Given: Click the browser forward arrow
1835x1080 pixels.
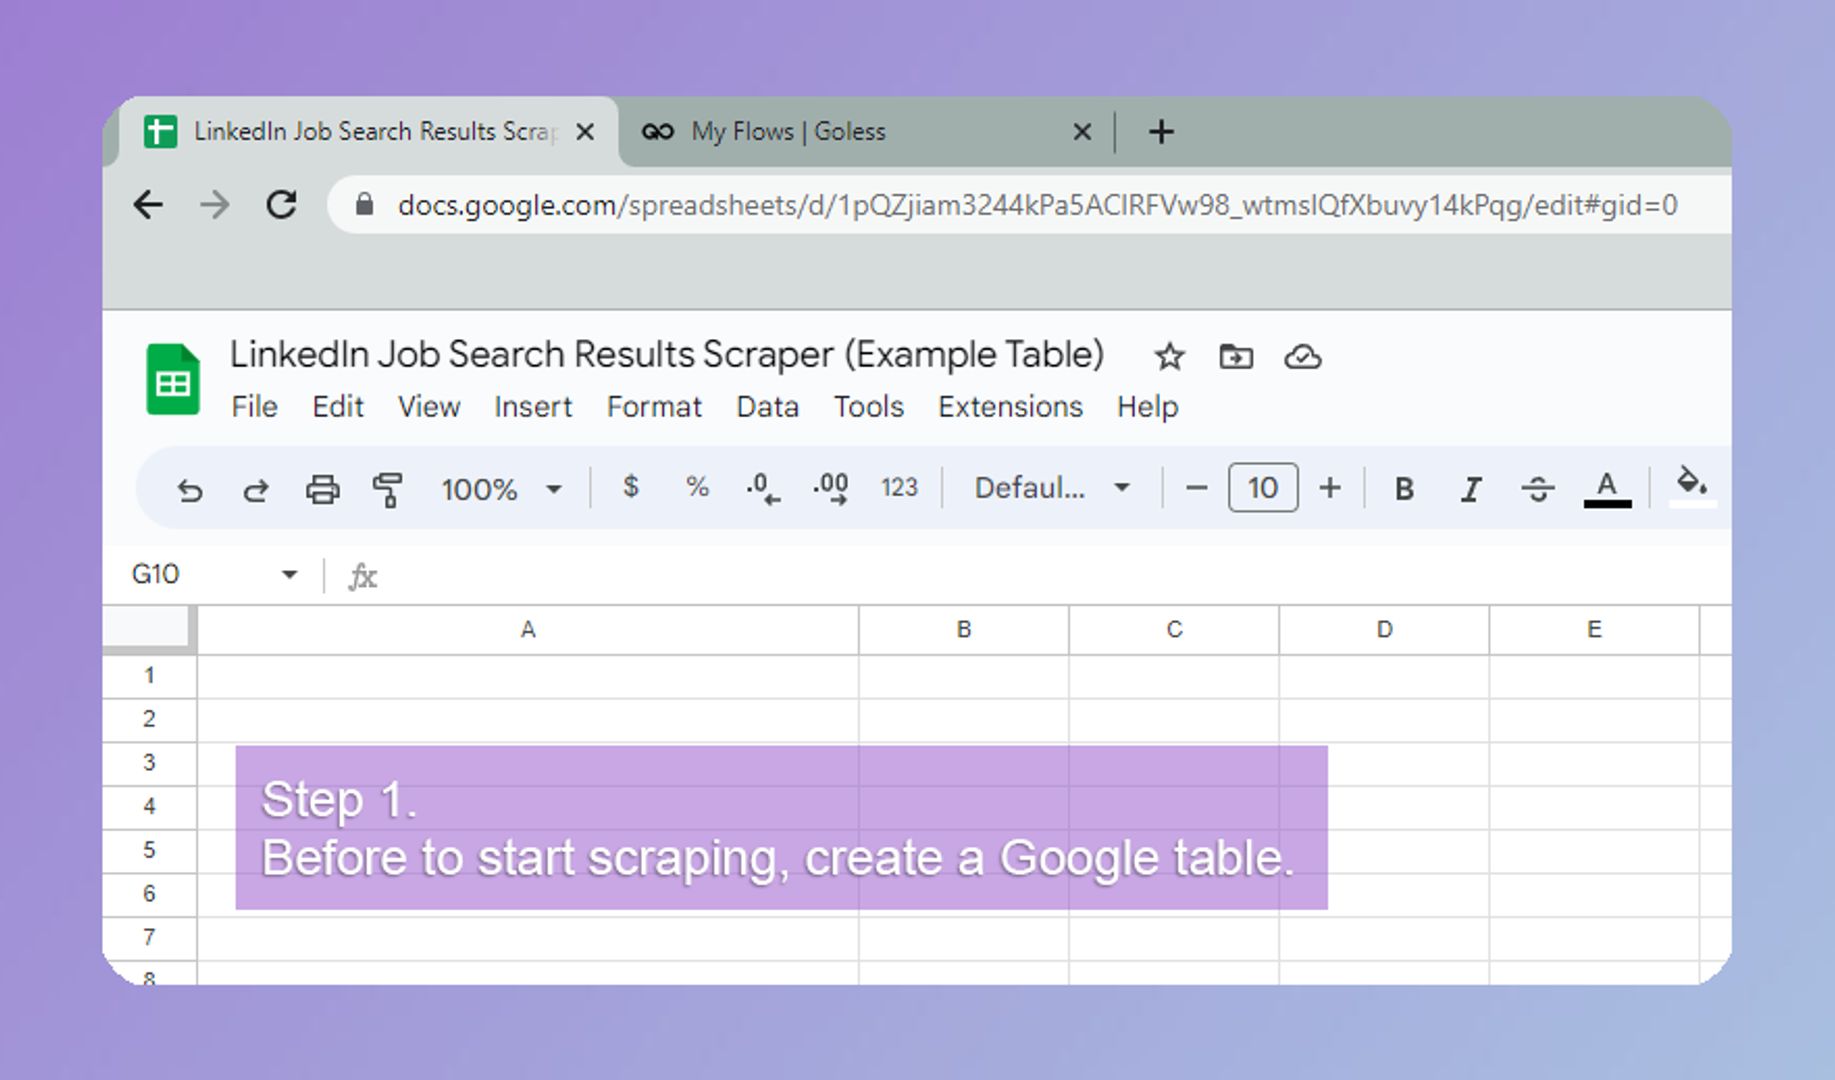Looking at the screenshot, I should tap(214, 205).
